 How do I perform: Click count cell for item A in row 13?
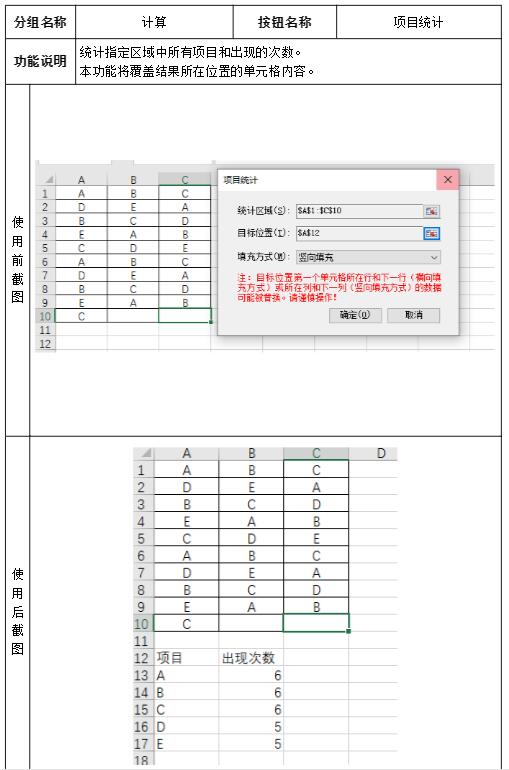251,676
